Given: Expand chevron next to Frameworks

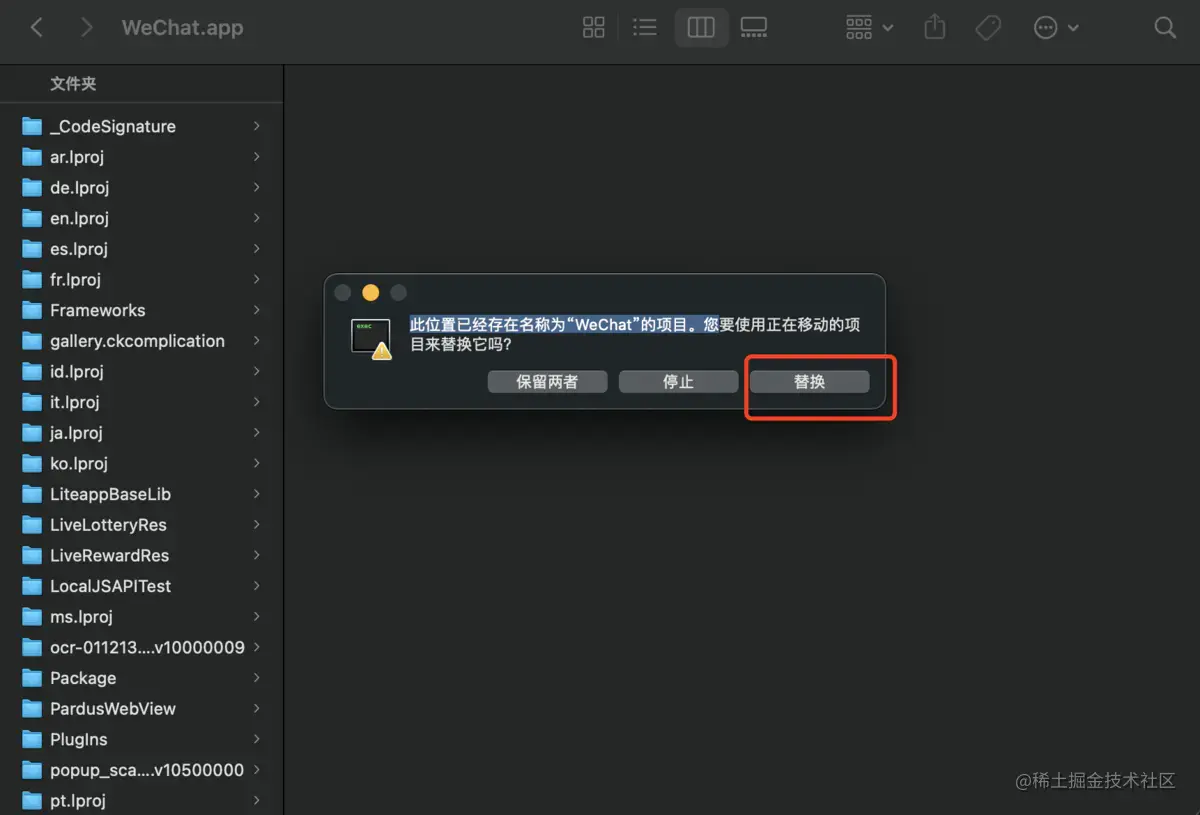Looking at the screenshot, I should [257, 310].
